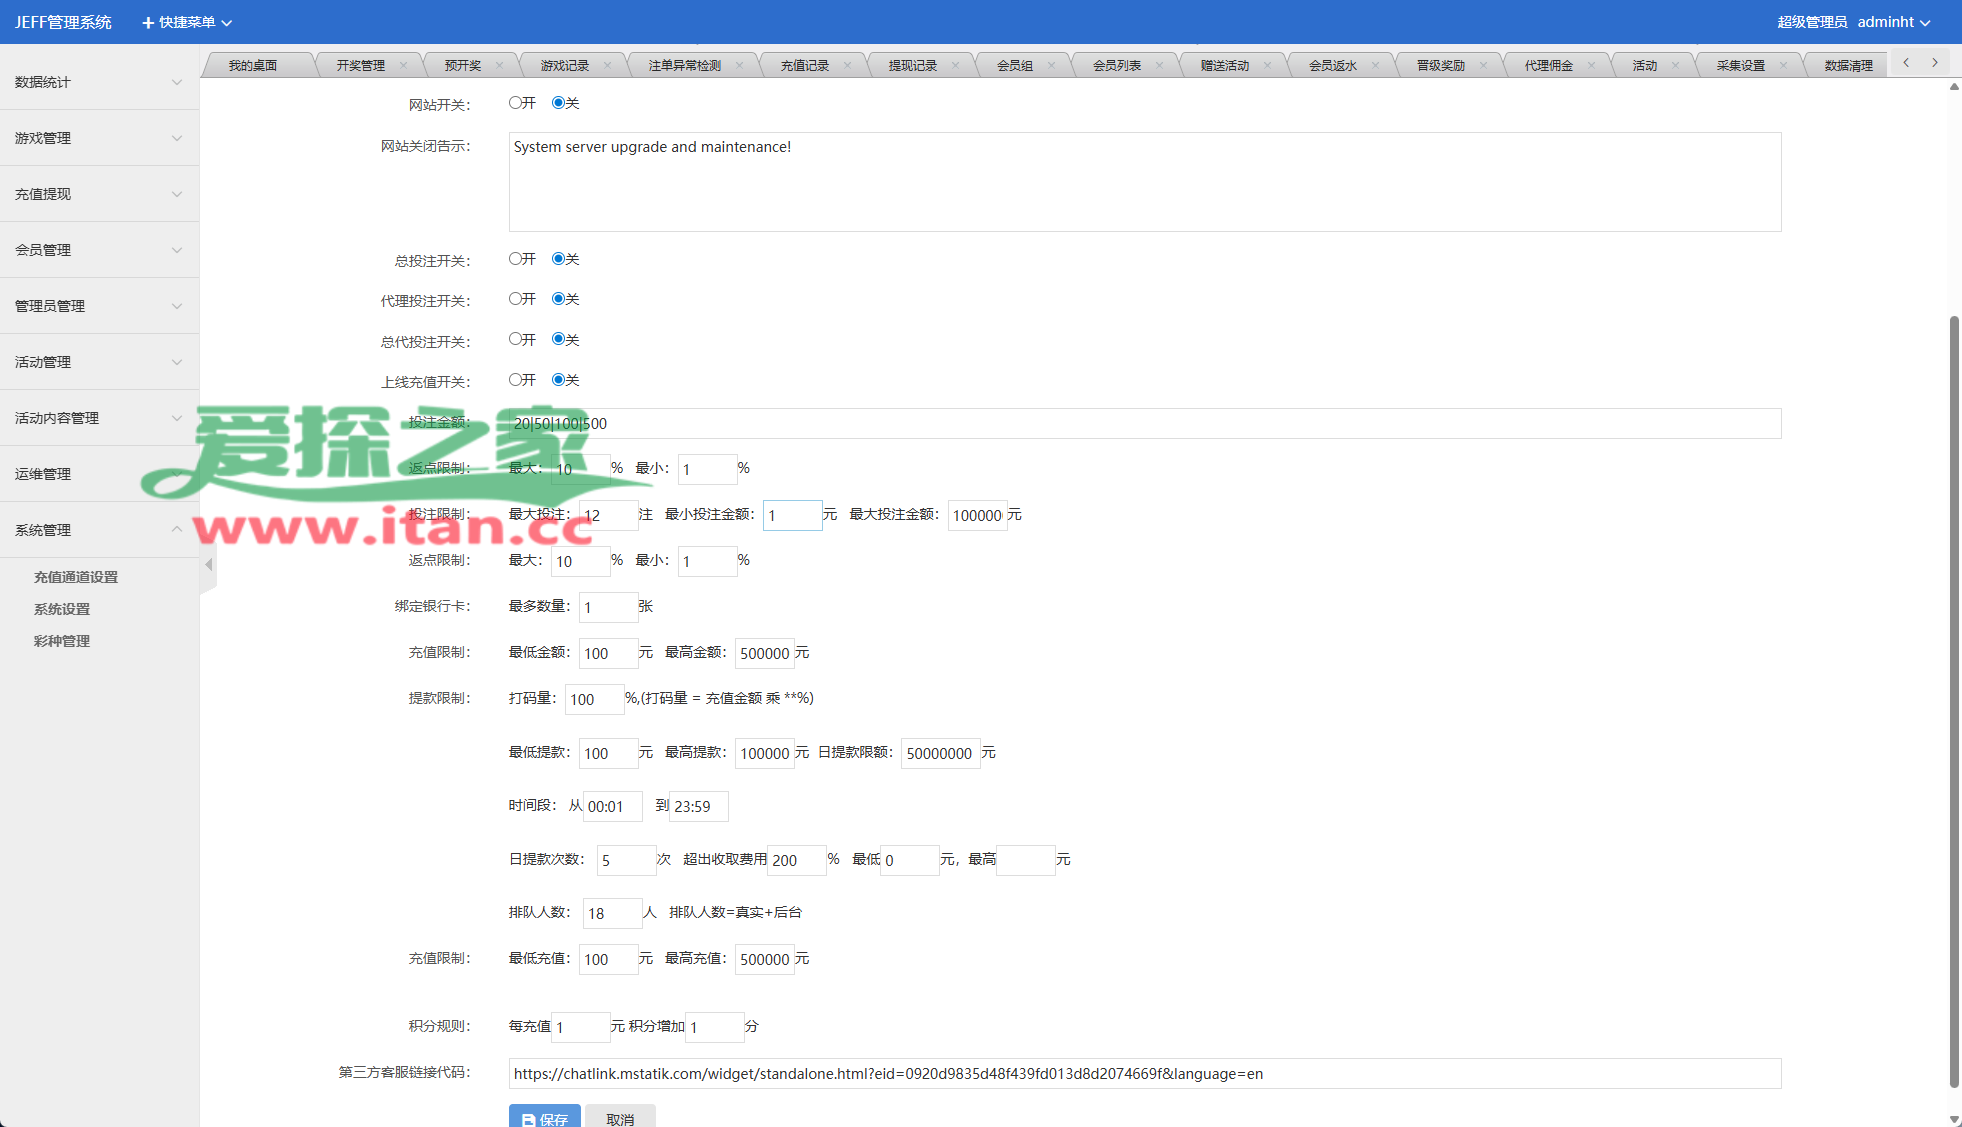Close the 晋级奖励 tab
This screenshot has height=1127, width=1962.
(1483, 65)
